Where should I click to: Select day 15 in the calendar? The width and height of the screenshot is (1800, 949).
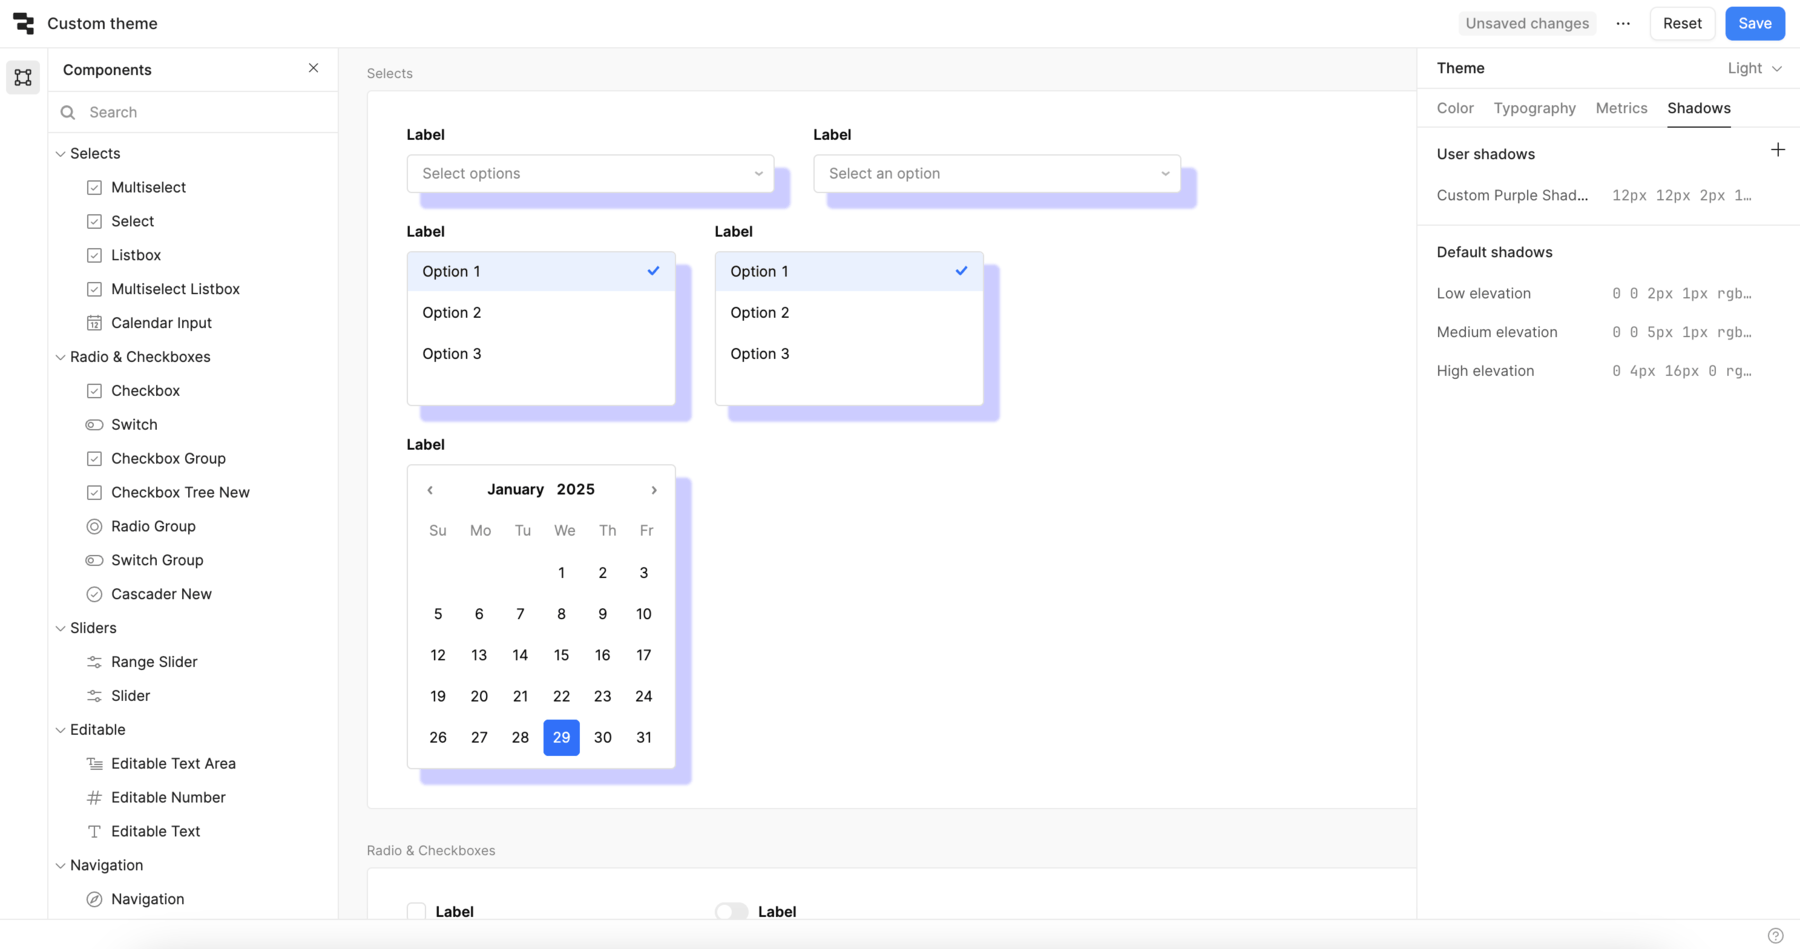tap(561, 655)
